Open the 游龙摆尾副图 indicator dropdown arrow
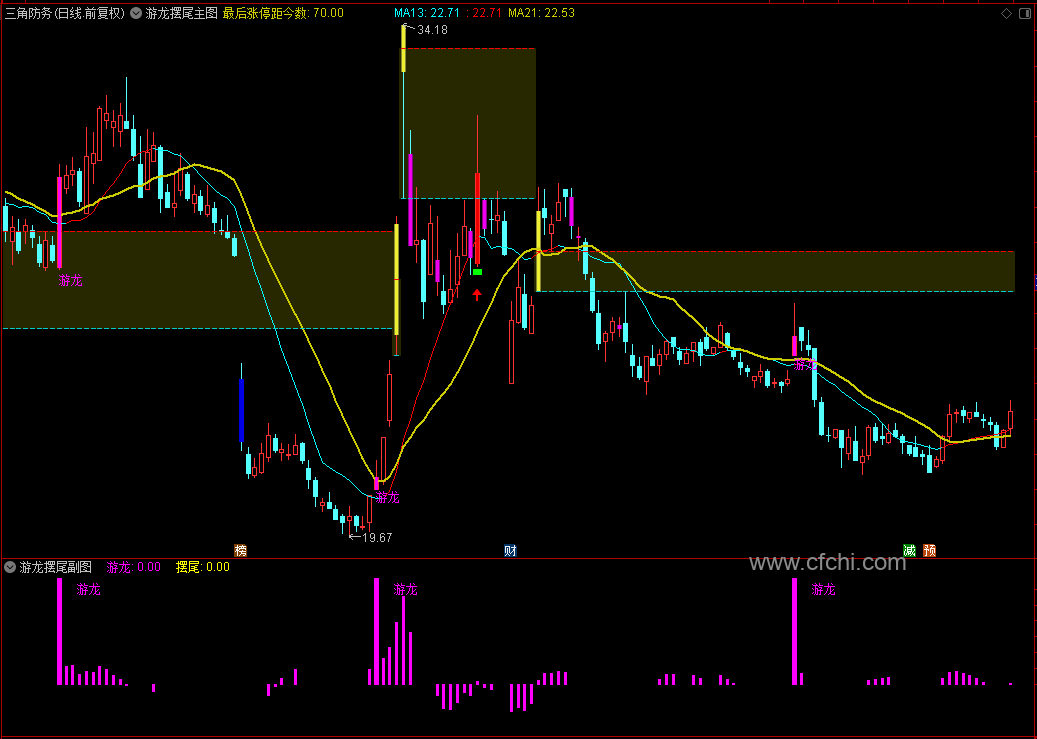This screenshot has width=1037, height=739. pyautogui.click(x=10, y=567)
